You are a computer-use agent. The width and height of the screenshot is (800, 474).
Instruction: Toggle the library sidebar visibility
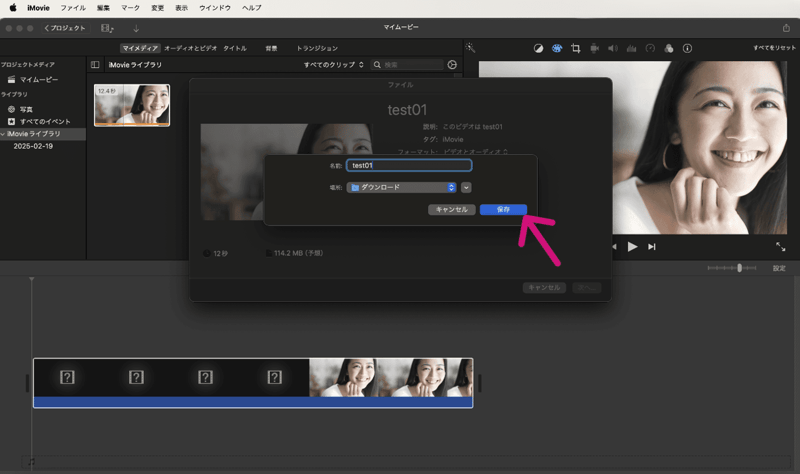coord(95,65)
